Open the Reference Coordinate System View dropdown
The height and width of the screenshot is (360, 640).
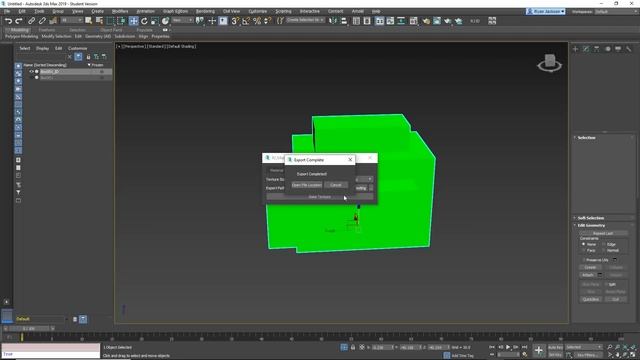pos(182,20)
